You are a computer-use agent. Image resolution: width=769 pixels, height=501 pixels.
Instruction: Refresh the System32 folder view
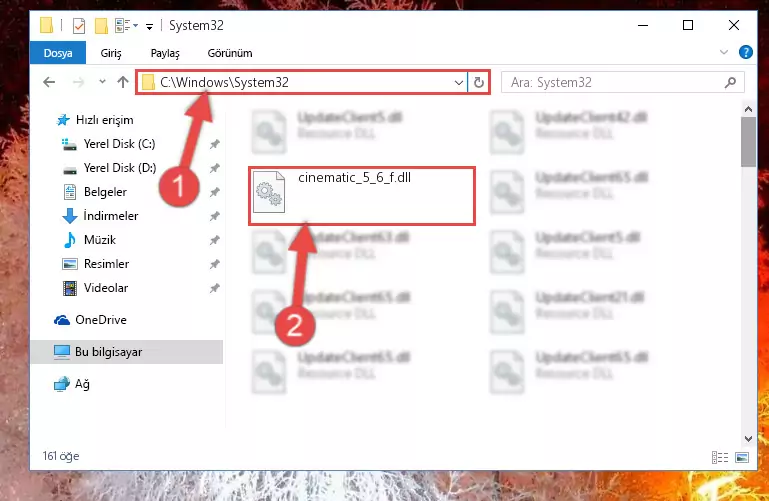(x=479, y=82)
